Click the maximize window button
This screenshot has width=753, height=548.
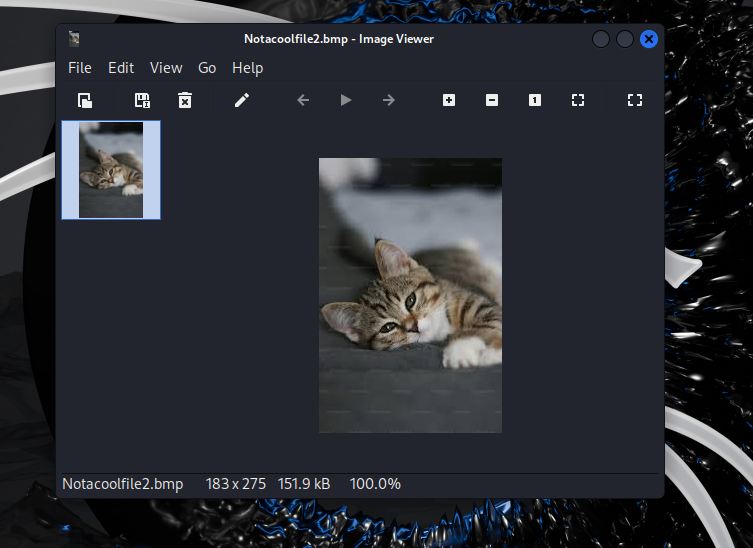click(x=625, y=39)
